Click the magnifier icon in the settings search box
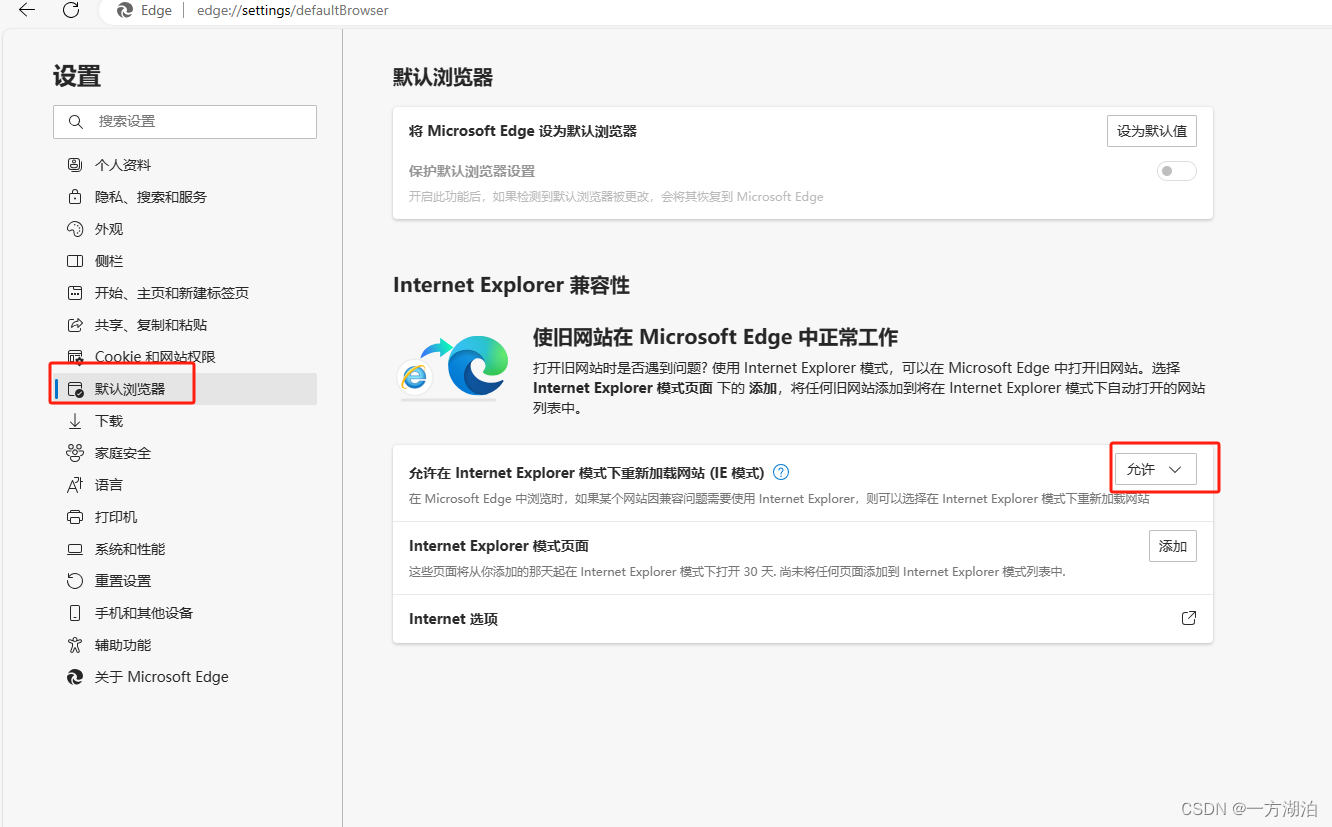 click(76, 121)
